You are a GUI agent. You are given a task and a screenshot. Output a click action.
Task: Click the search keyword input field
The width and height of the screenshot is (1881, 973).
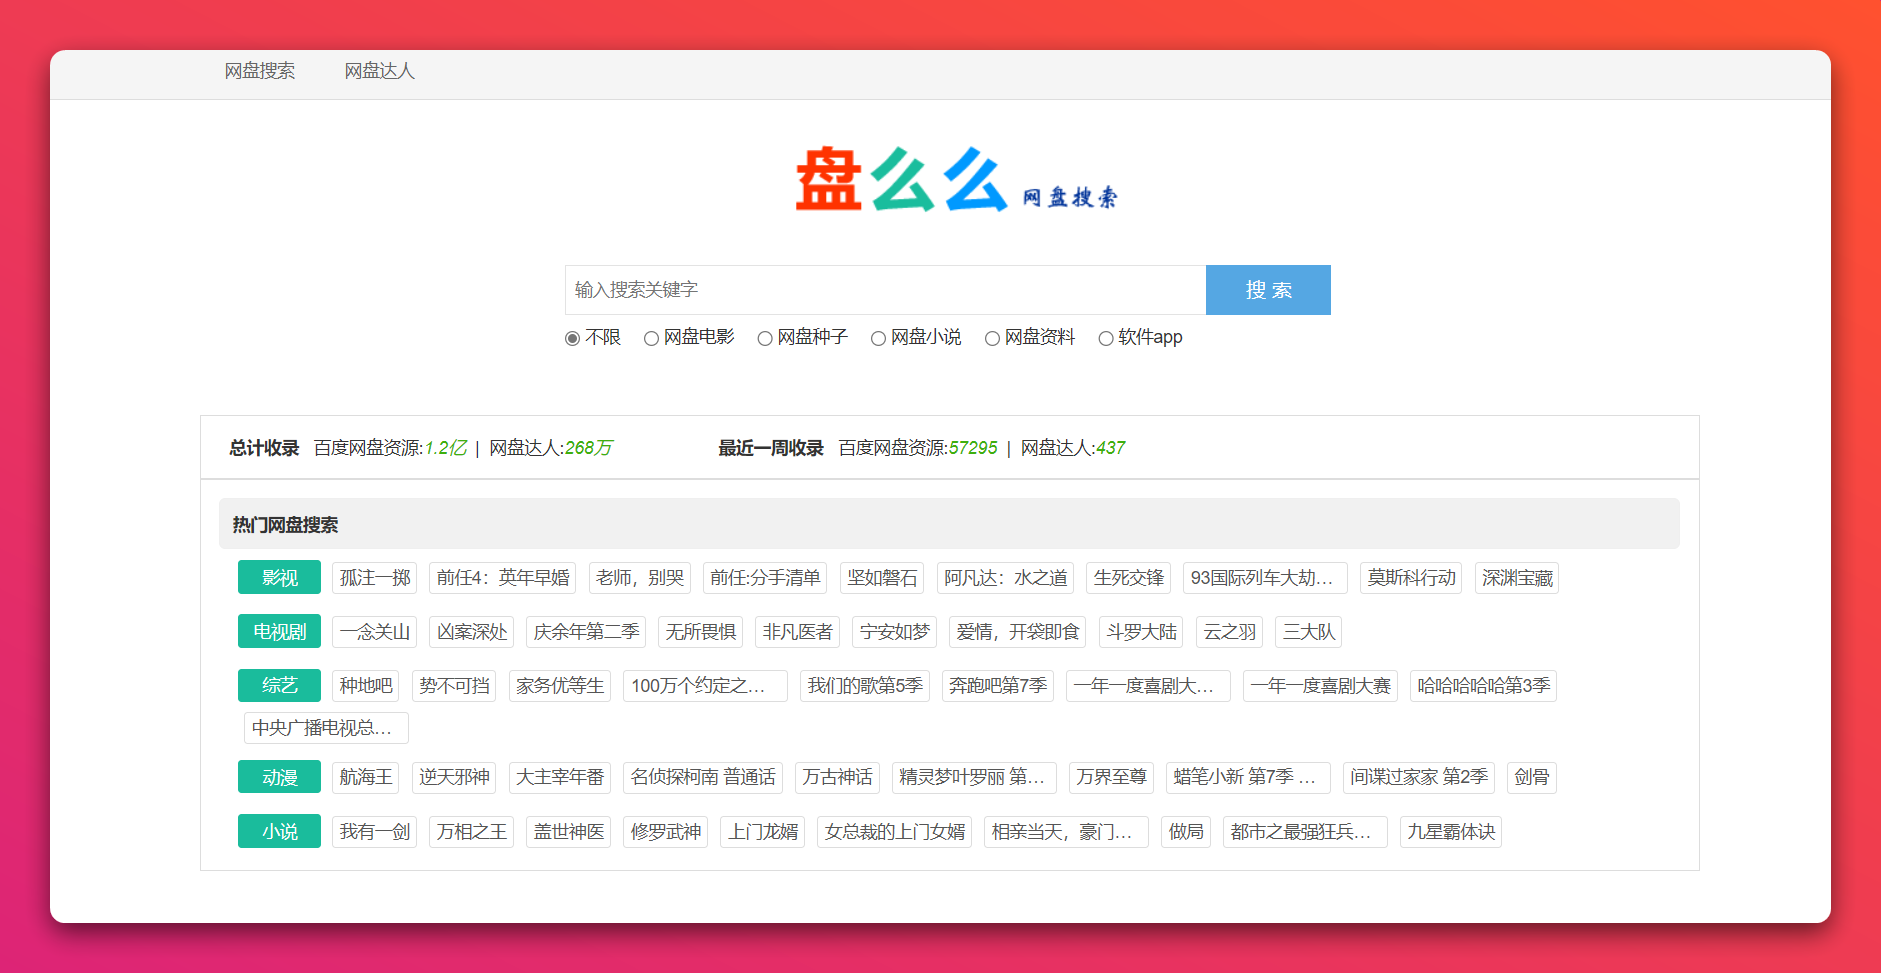point(885,290)
